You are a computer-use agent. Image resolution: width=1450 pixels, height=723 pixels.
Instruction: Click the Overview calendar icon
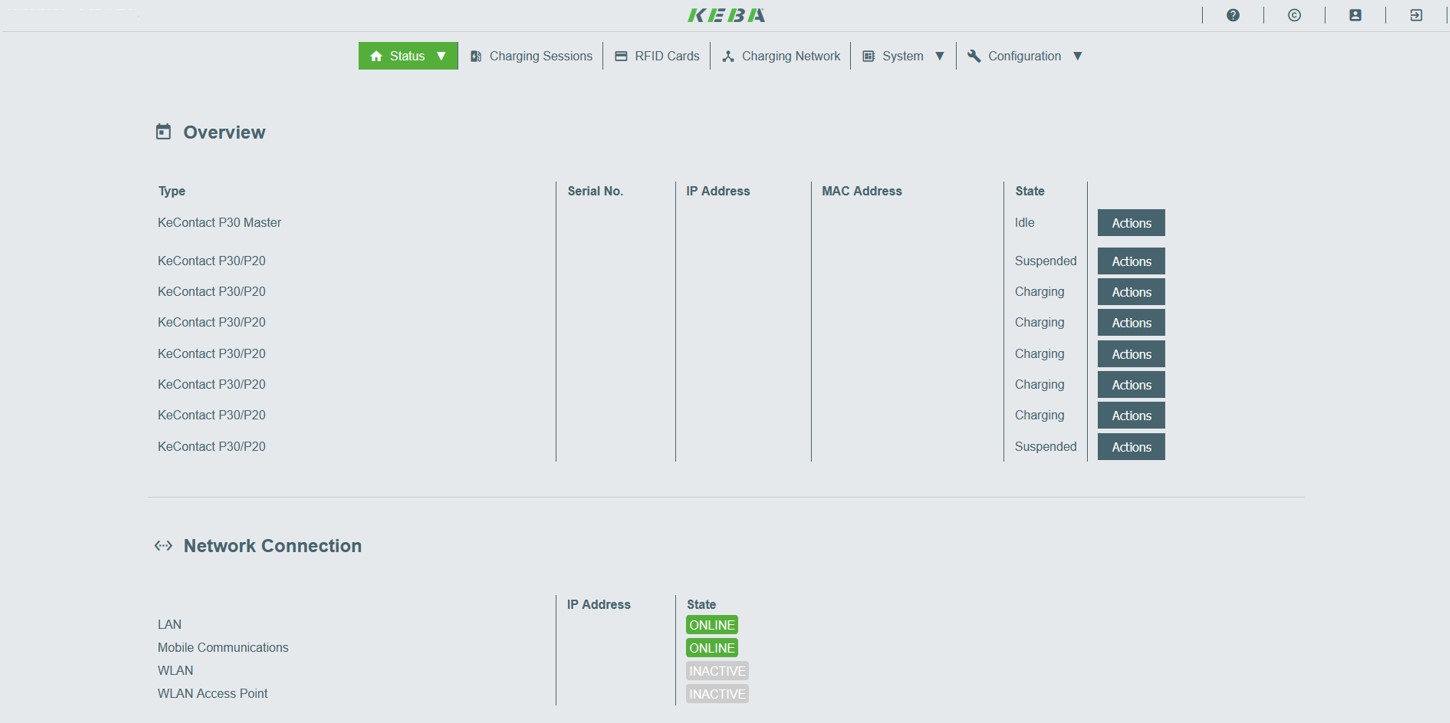tap(163, 131)
